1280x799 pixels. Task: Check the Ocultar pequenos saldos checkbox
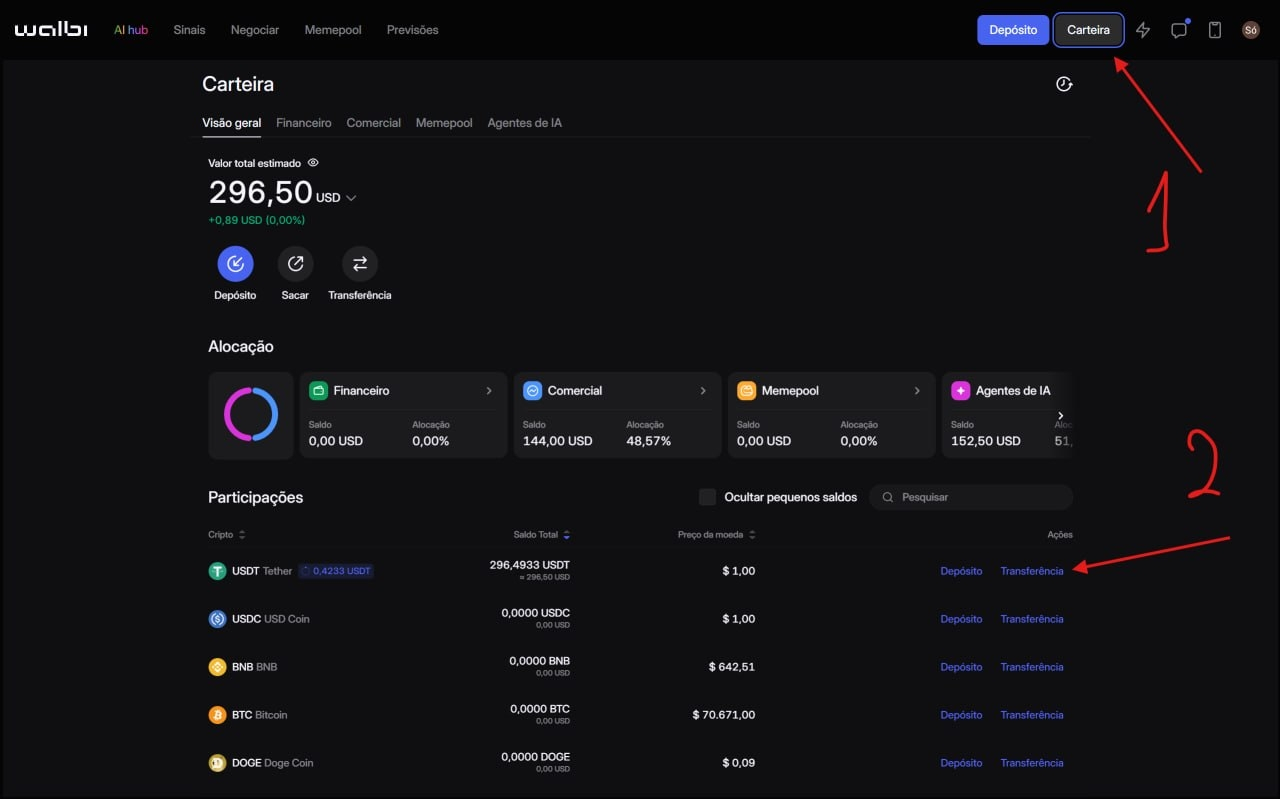707,497
